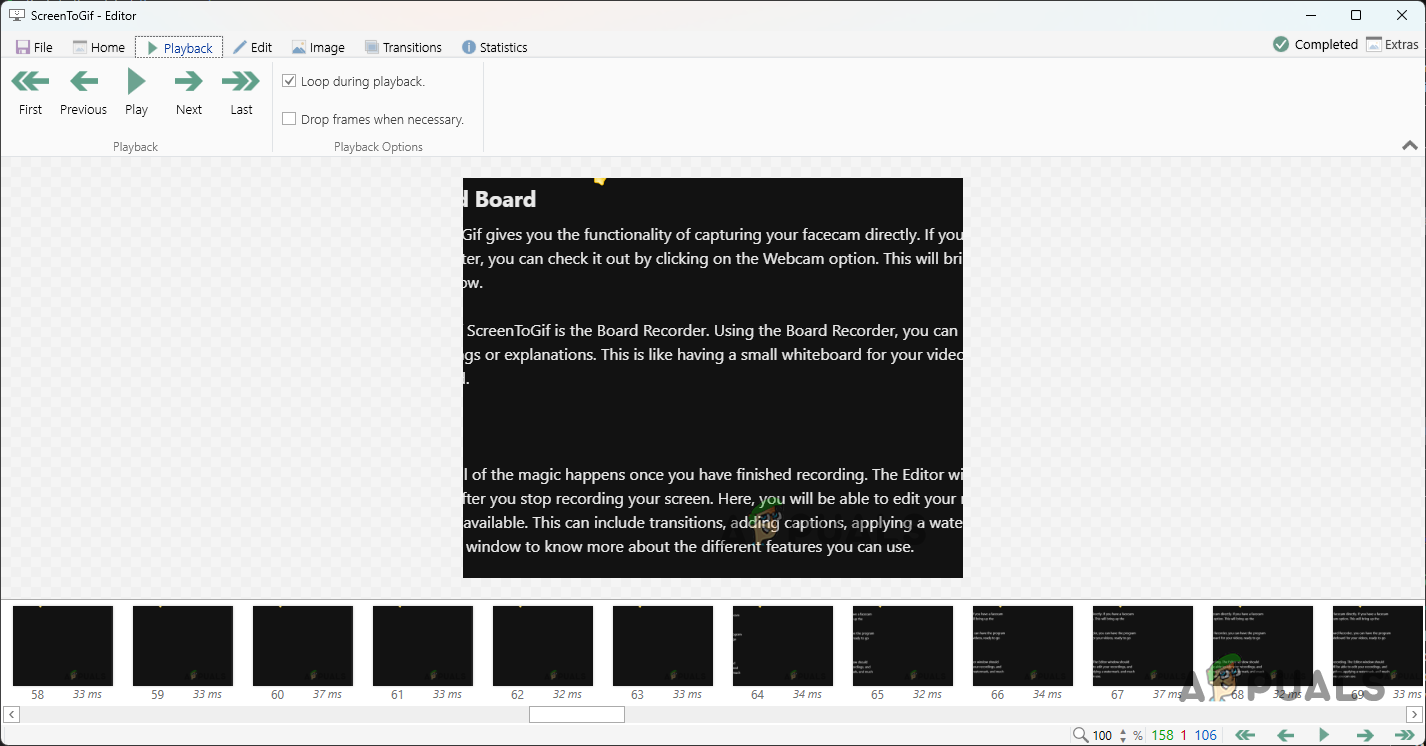
Task: Jump to the First frame using the ribbon button
Action: pos(30,92)
